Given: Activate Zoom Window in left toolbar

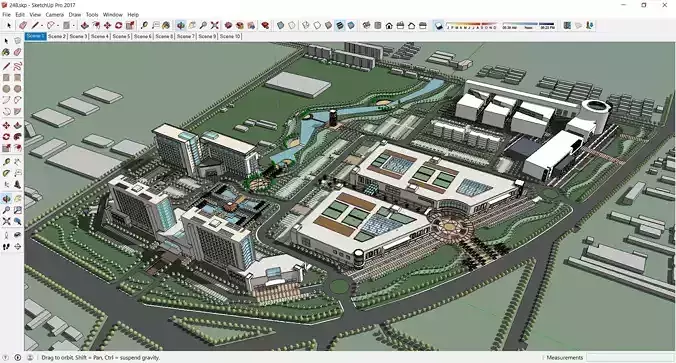Looking at the screenshot, I should point(17,210).
